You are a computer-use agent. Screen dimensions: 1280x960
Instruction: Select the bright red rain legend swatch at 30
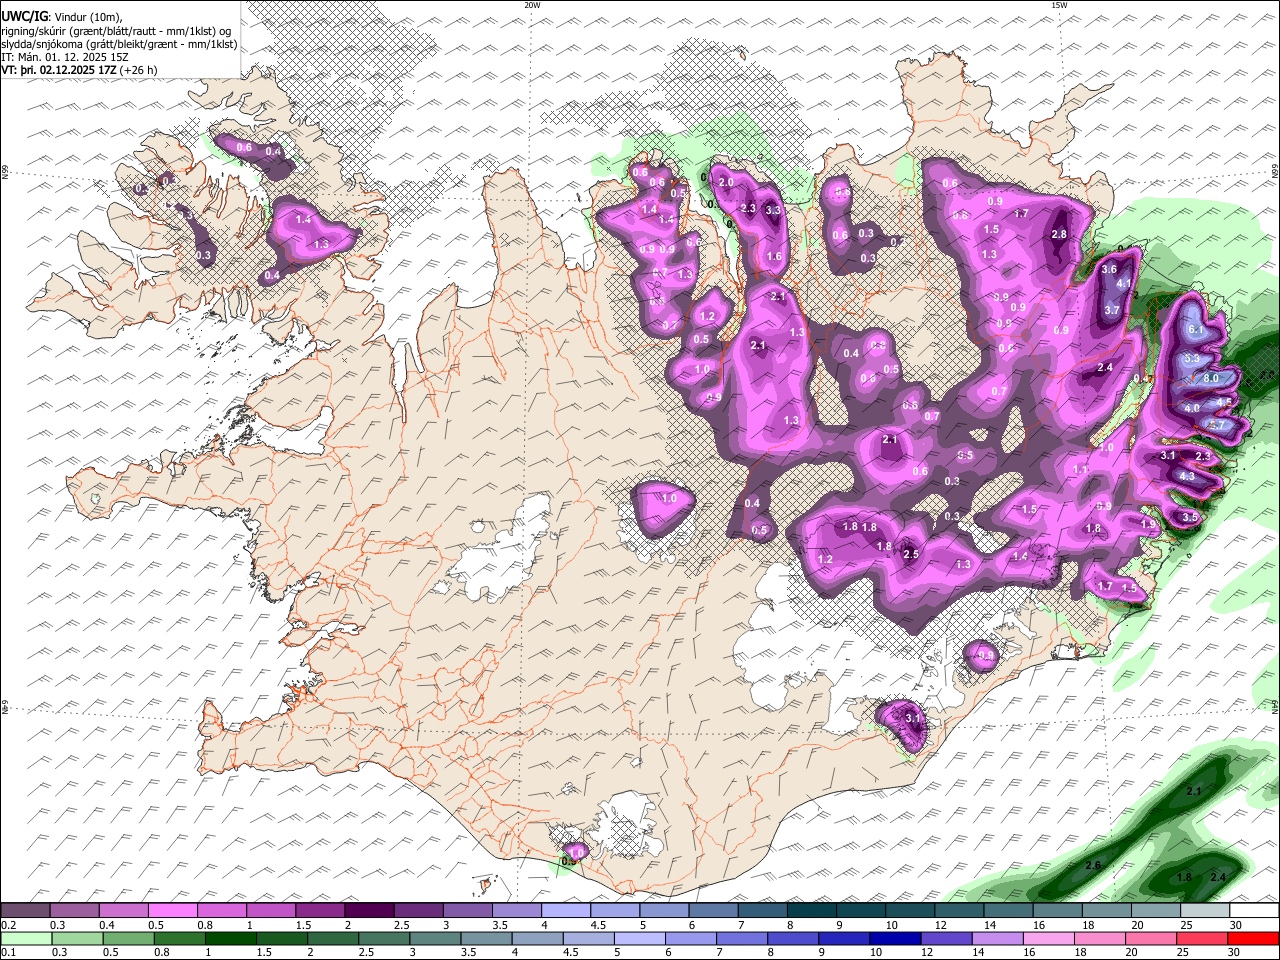1253,938
